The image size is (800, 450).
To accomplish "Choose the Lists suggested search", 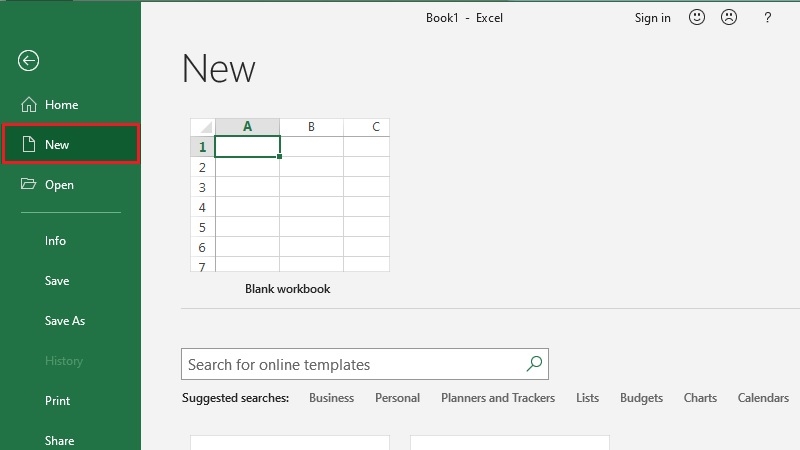I will coord(587,398).
